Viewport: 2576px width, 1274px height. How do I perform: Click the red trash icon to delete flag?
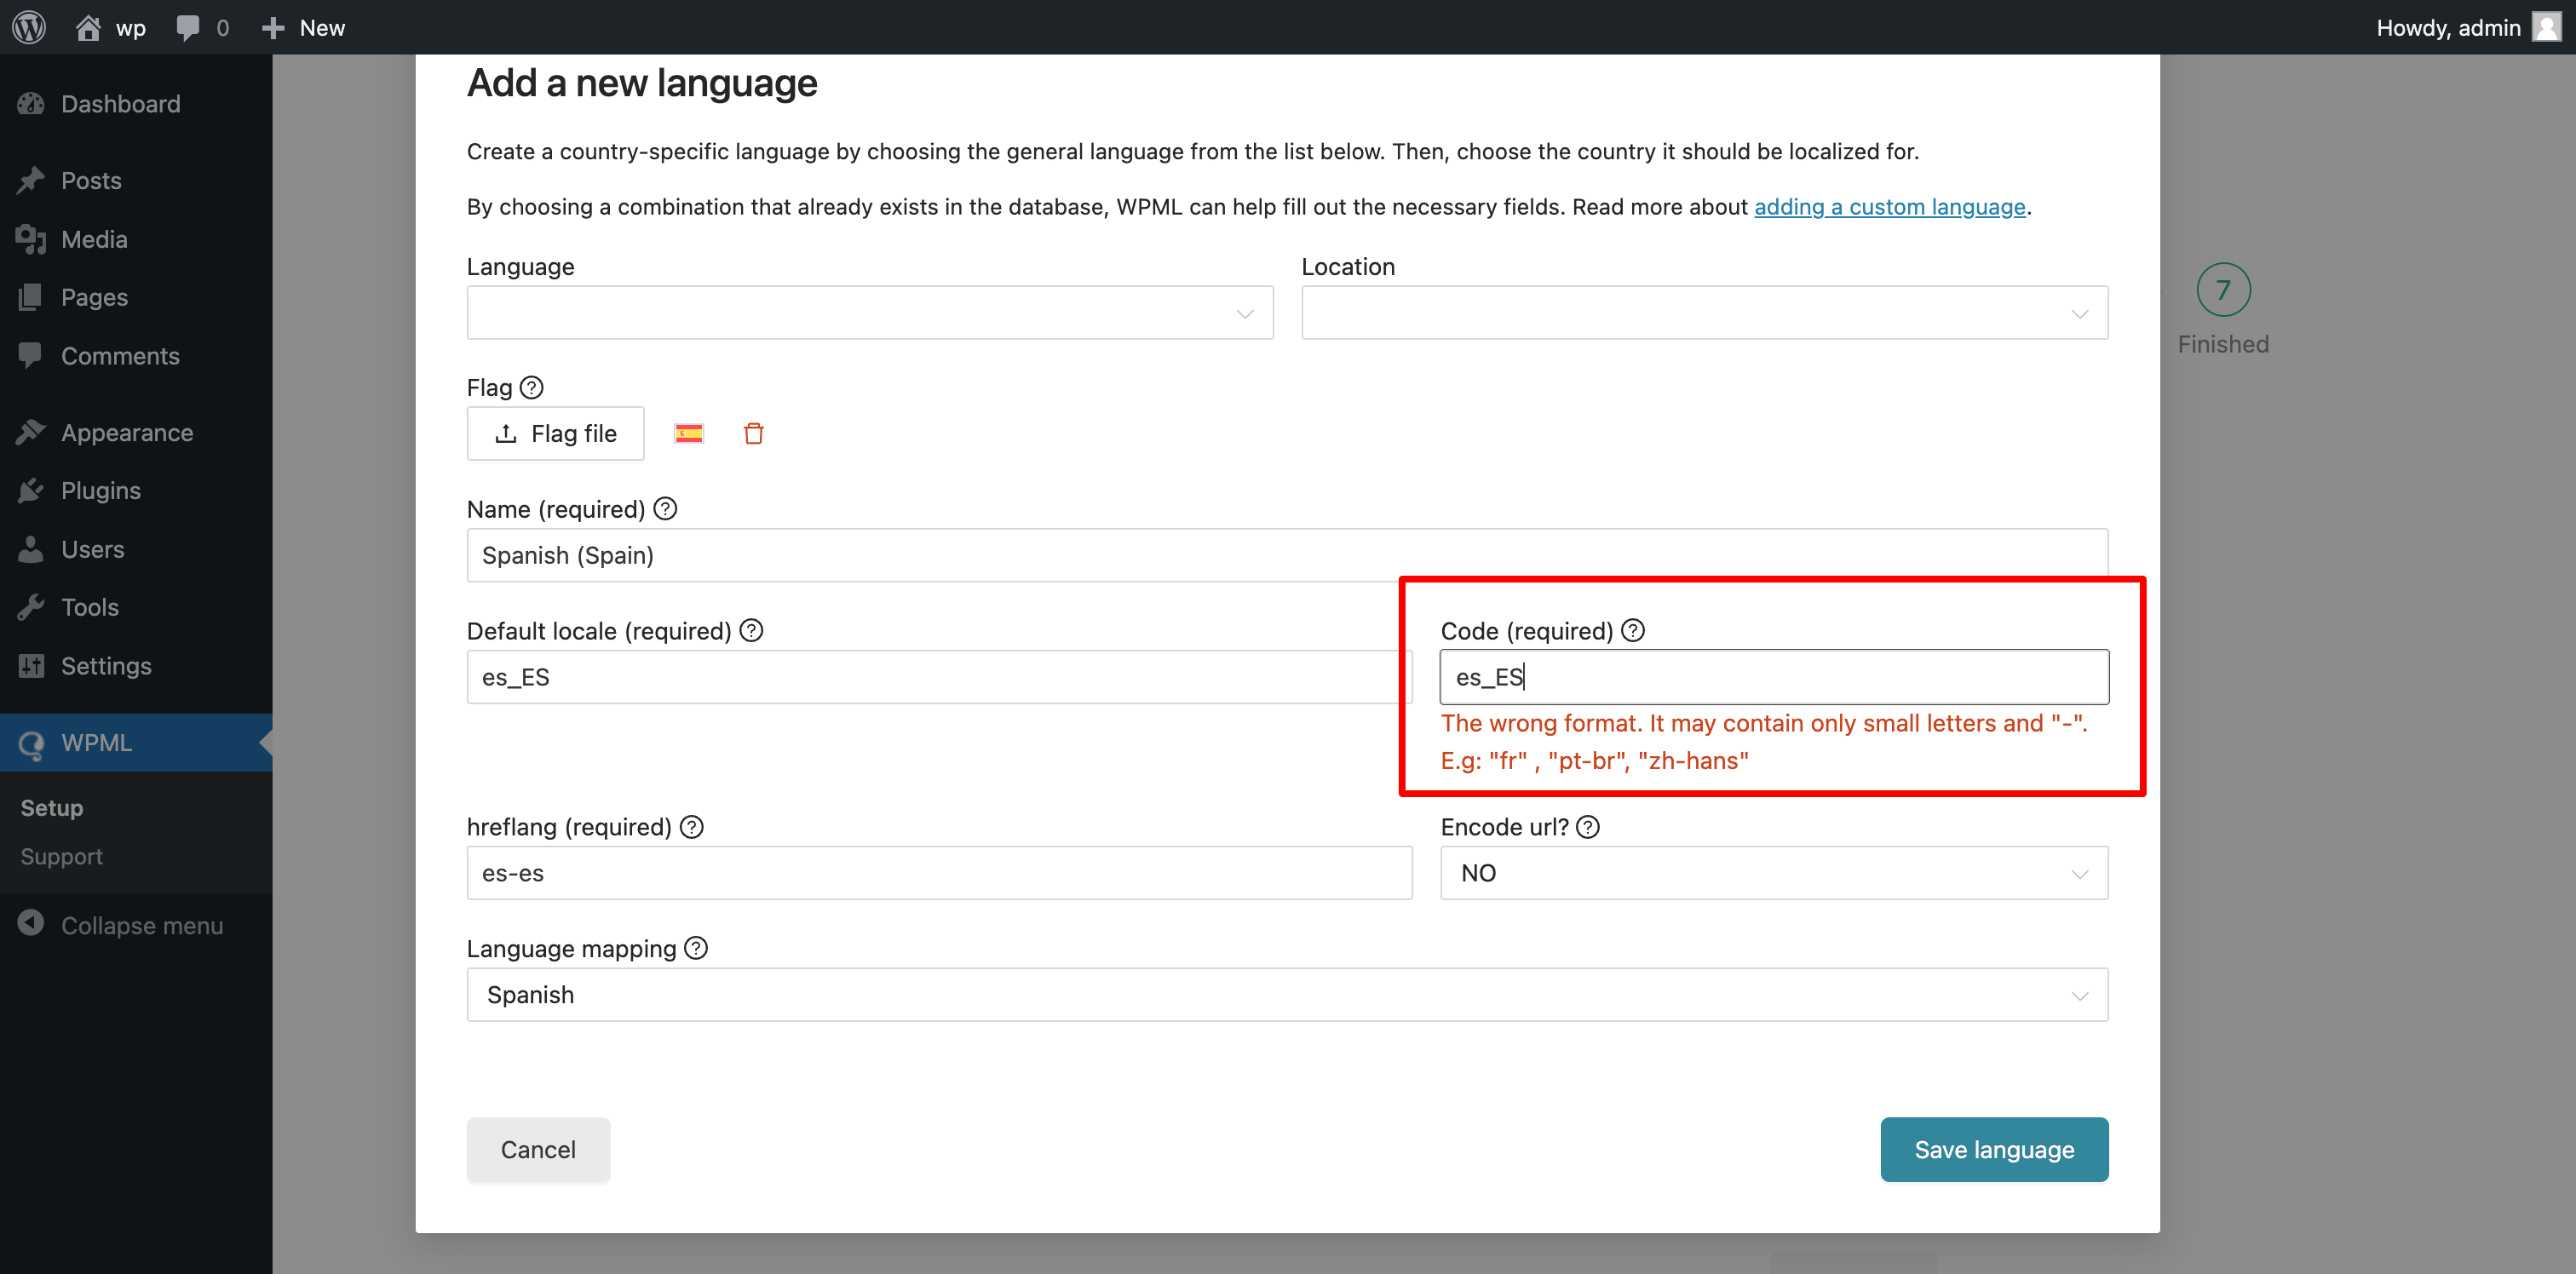753,433
